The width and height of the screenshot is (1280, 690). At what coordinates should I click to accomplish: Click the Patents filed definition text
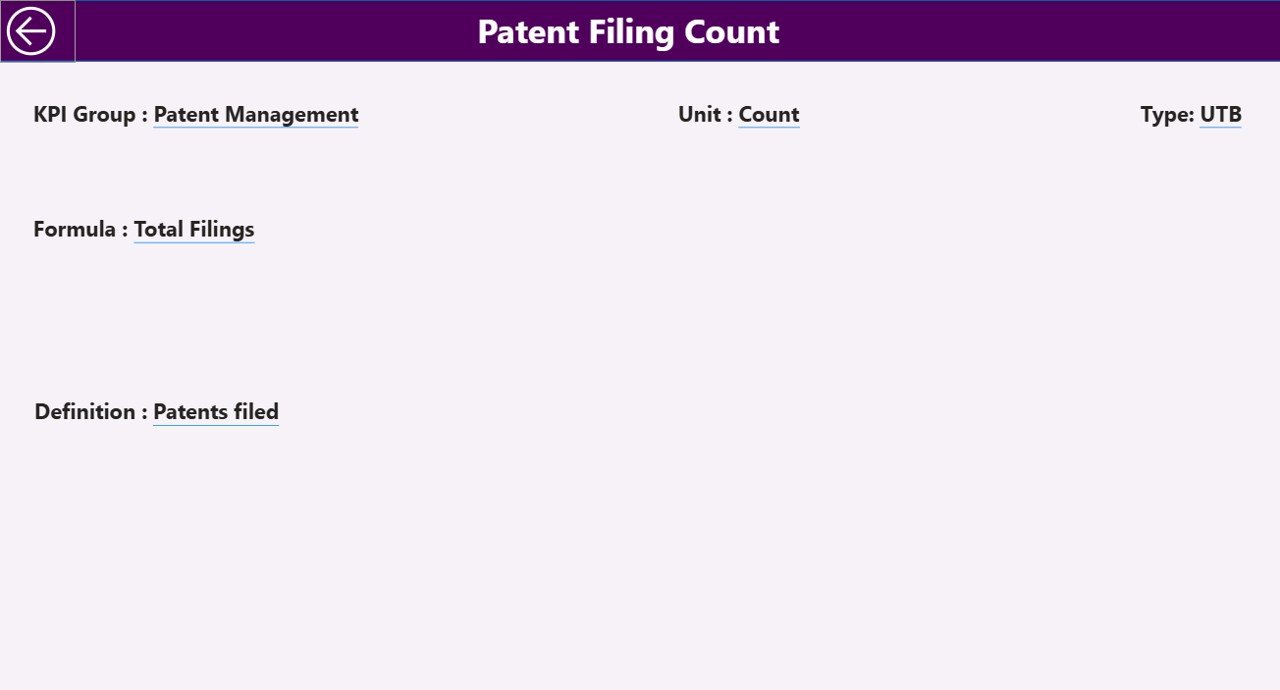215,411
